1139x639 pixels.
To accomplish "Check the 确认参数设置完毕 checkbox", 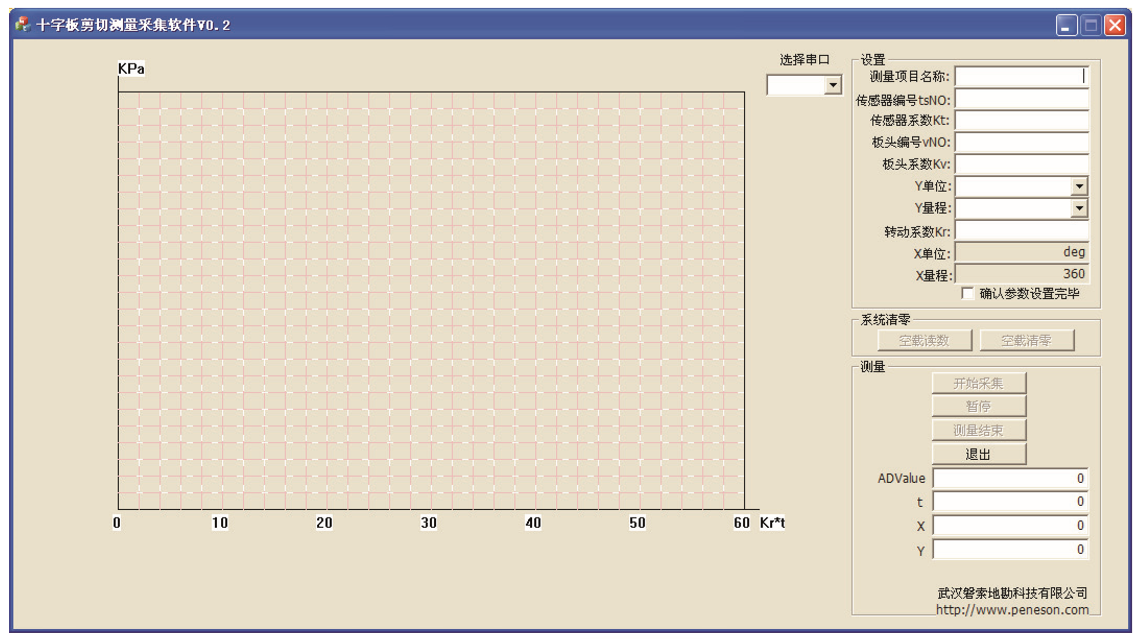I will click(x=967, y=294).
